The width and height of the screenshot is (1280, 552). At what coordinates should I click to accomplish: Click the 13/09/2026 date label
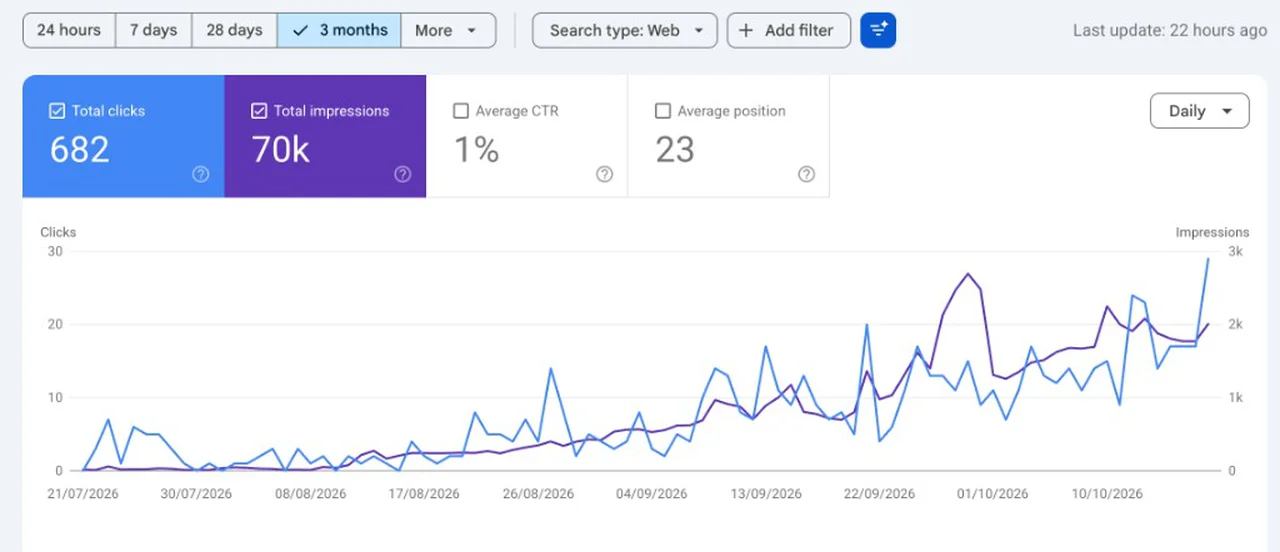click(x=766, y=494)
